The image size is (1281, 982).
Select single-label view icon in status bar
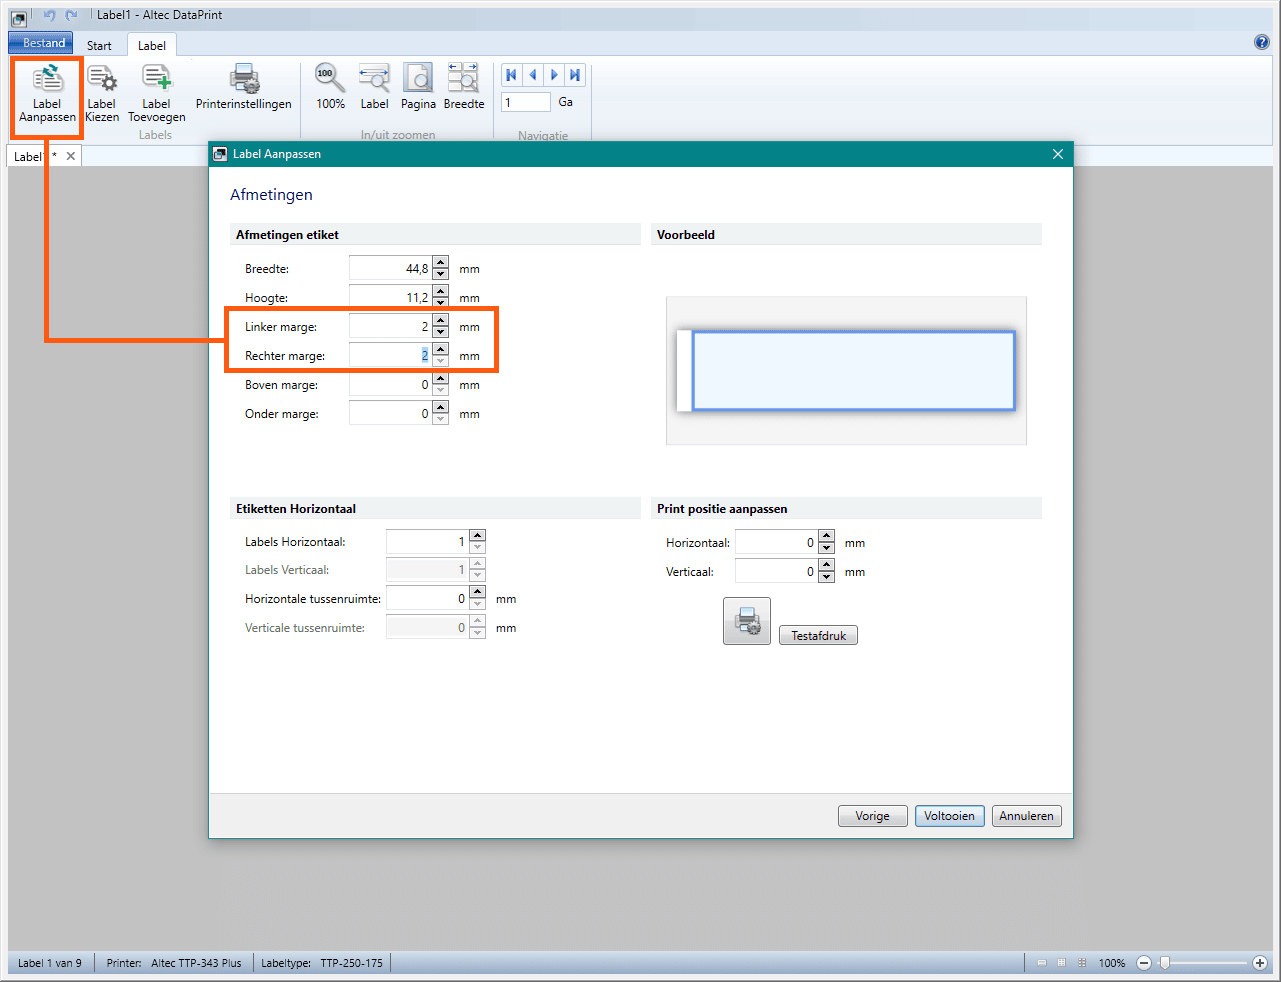click(1041, 963)
